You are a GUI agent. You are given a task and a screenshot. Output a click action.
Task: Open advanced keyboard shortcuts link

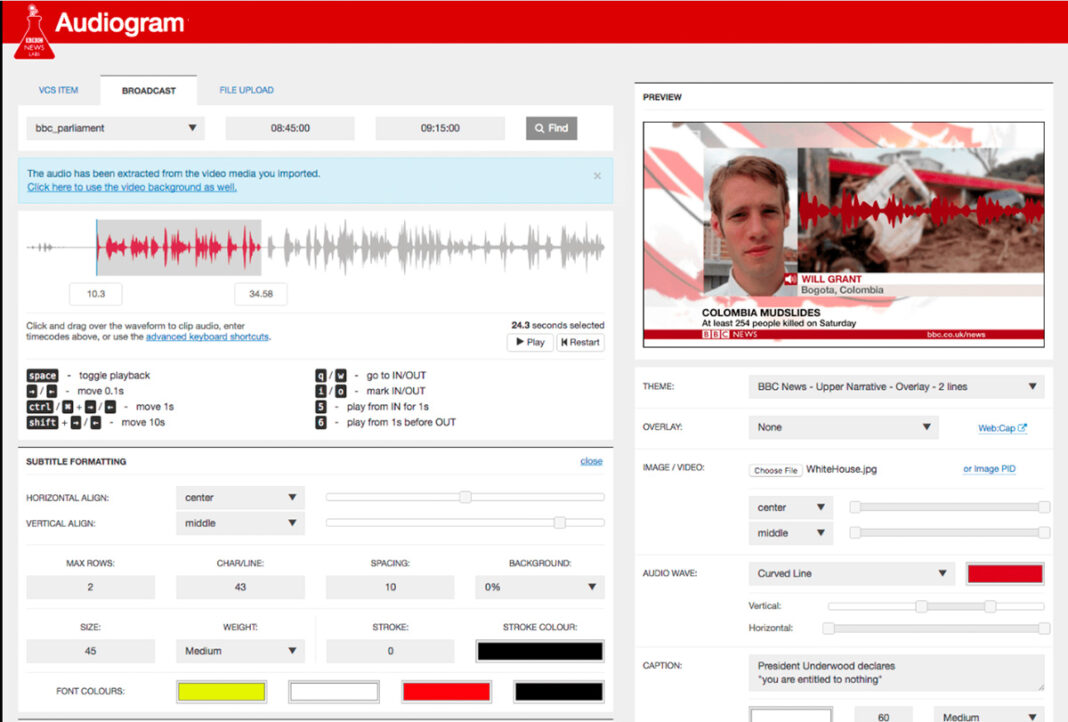(207, 337)
